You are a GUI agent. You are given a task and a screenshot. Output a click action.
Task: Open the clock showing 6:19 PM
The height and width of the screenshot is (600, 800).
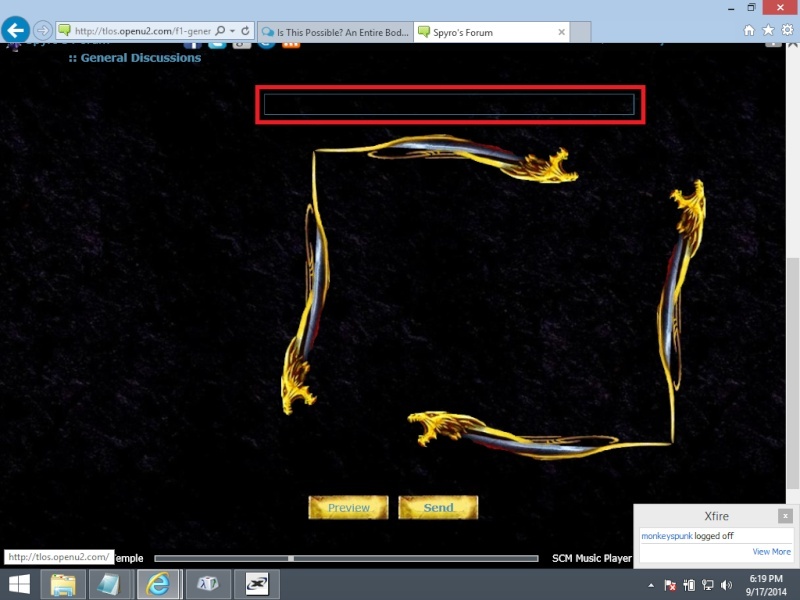[766, 585]
